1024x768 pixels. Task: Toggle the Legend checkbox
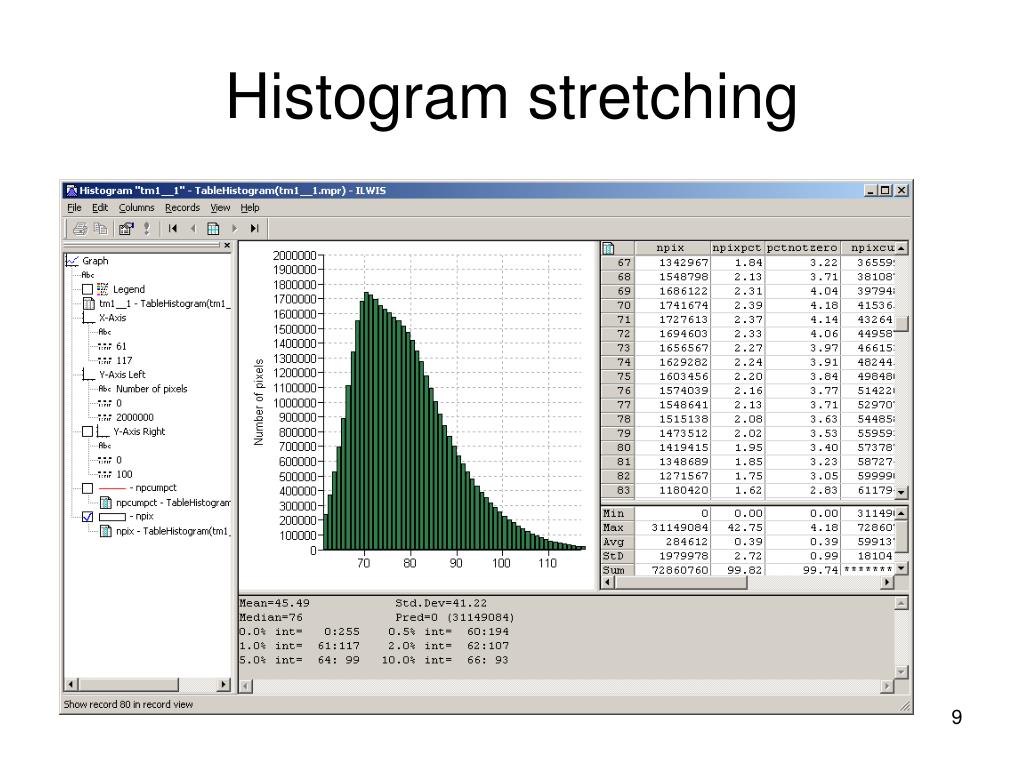[x=88, y=289]
